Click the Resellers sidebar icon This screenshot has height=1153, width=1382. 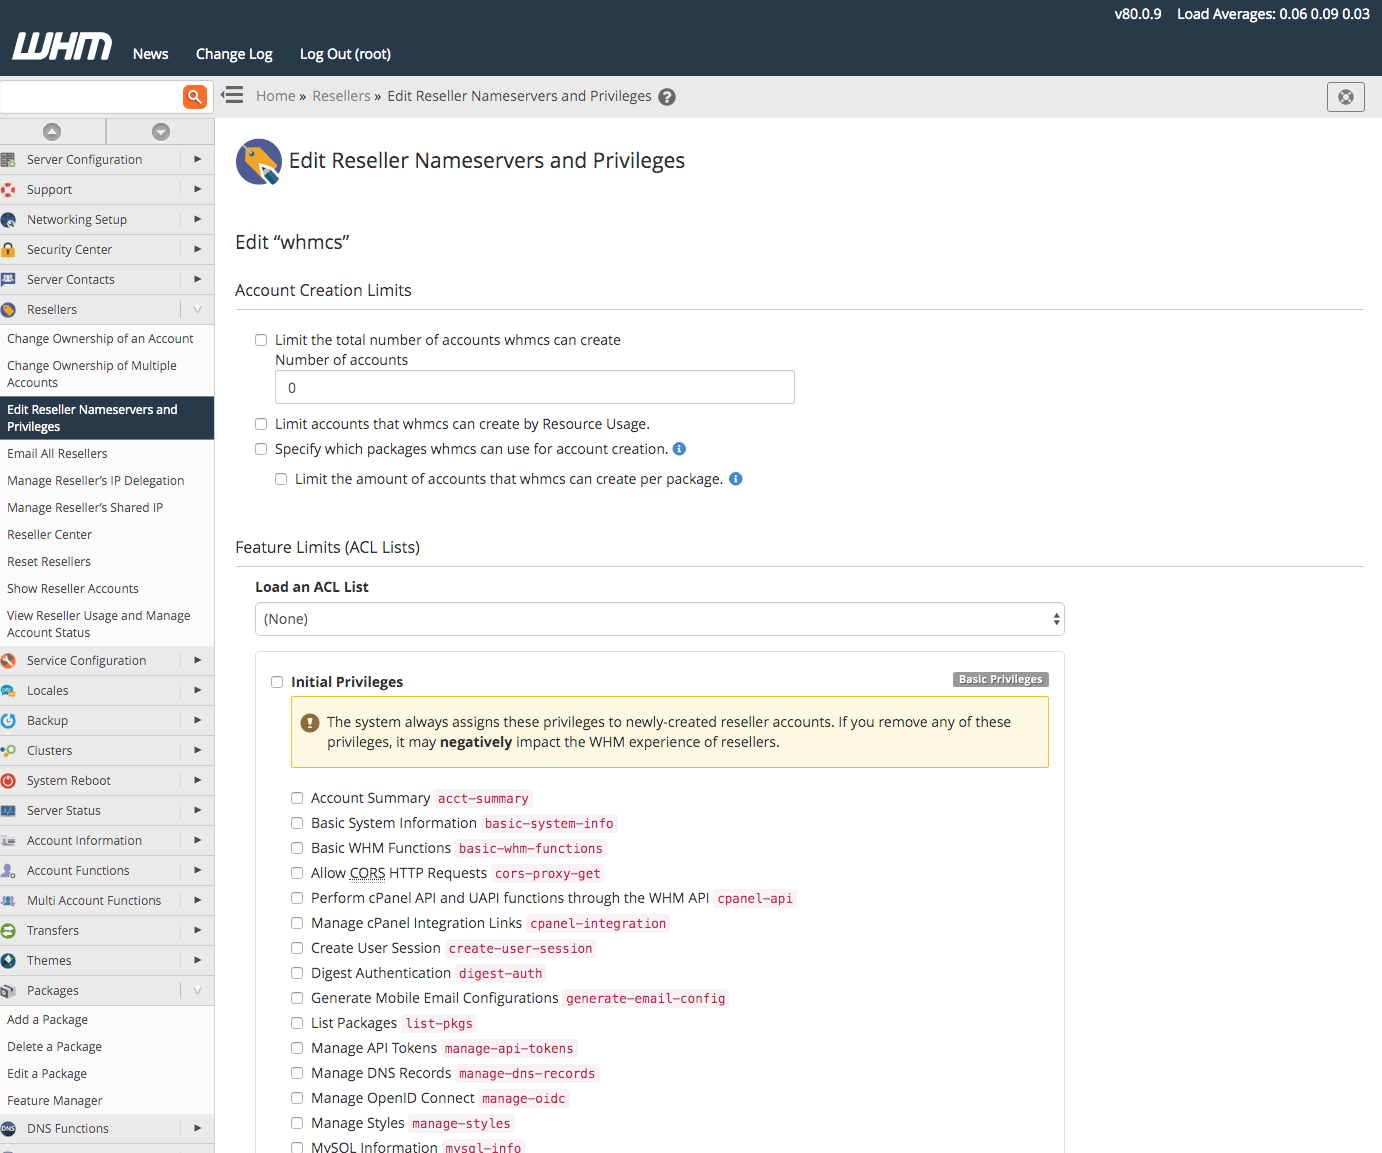pos(8,310)
